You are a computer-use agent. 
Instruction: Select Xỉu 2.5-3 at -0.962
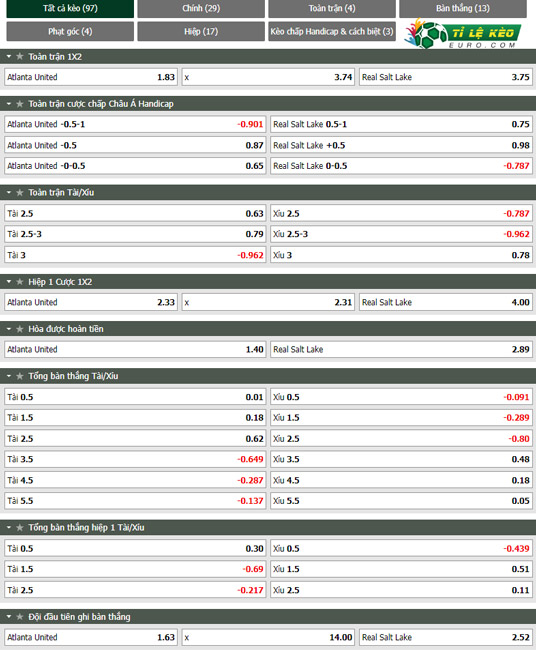pyautogui.click(x=401, y=234)
